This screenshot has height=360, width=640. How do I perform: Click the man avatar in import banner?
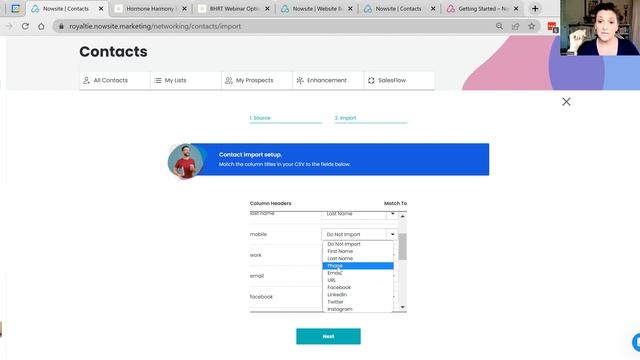coord(186,161)
